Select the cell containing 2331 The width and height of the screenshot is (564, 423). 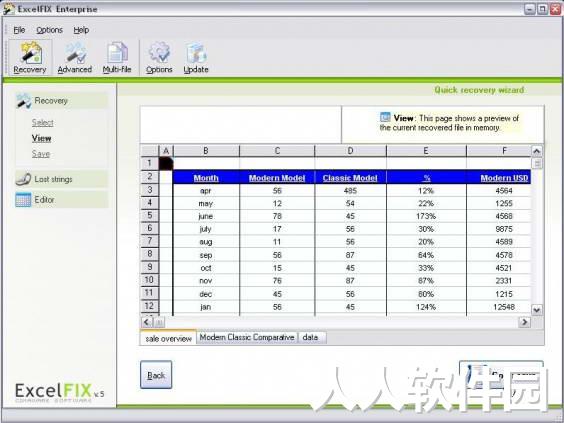pos(499,281)
